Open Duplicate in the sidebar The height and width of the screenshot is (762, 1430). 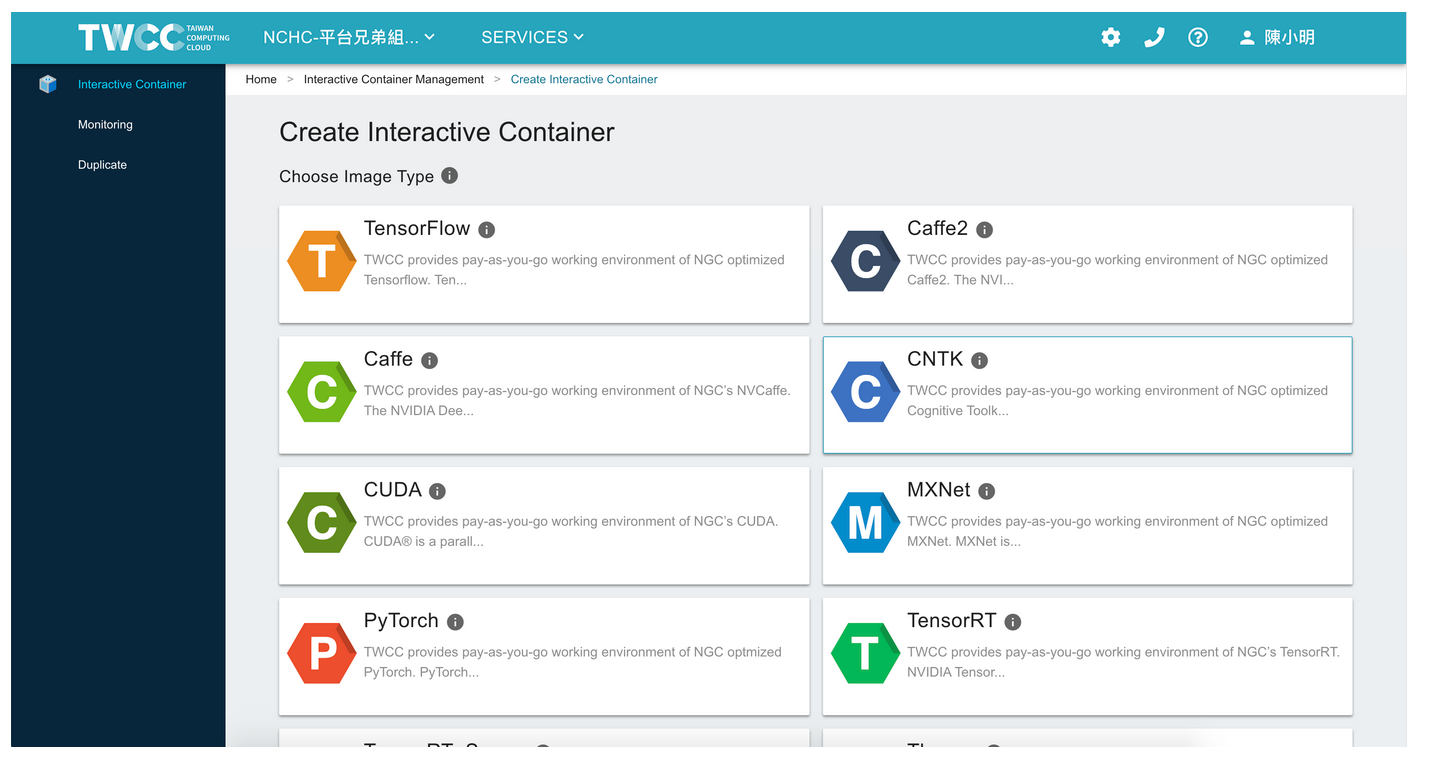[x=102, y=164]
